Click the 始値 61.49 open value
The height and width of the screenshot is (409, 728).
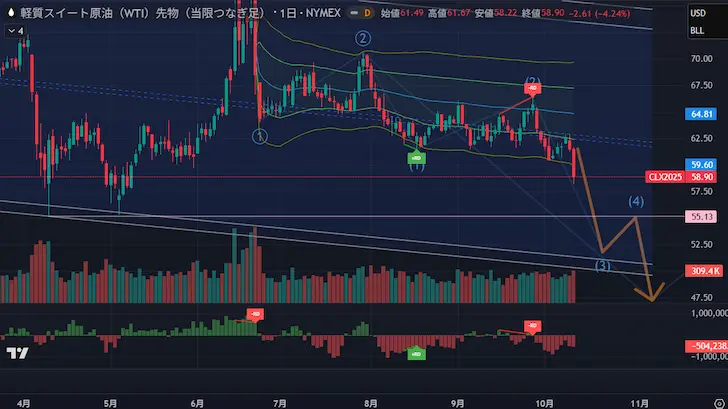click(402, 13)
